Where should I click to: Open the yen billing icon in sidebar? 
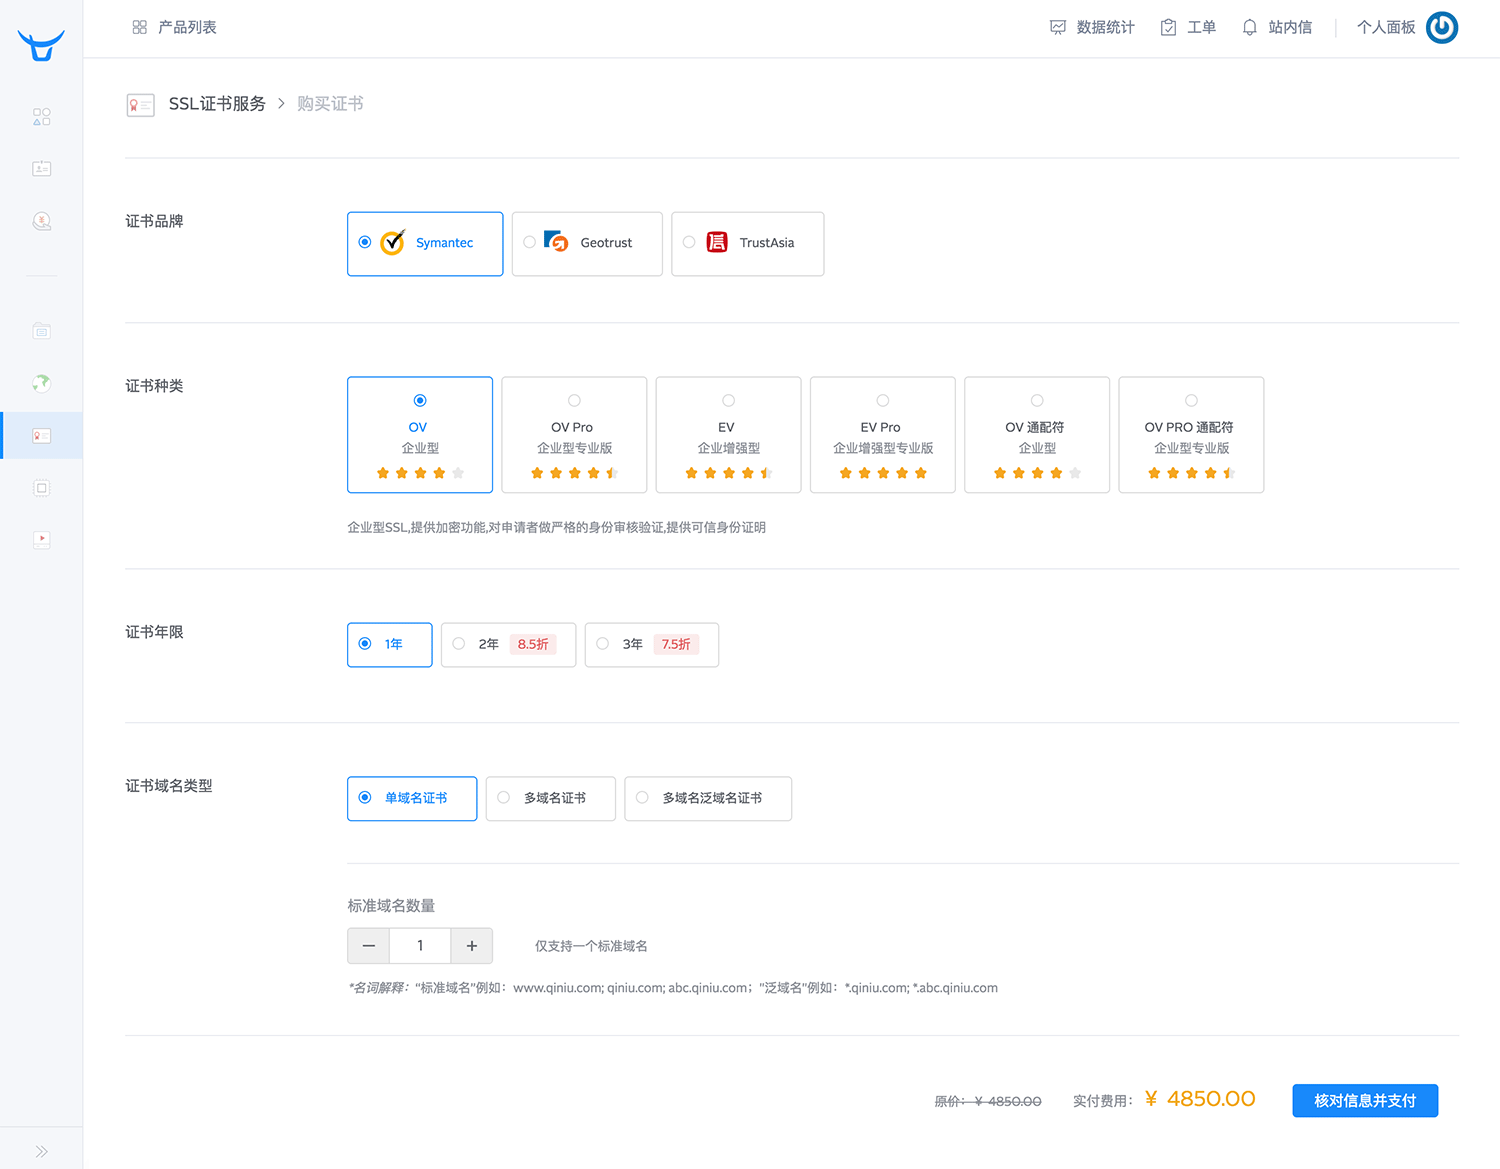click(x=41, y=221)
